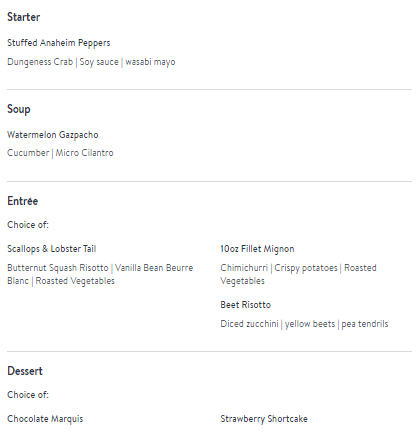This screenshot has height=447, width=416.
Task: Click the Starter section heading
Action: pyautogui.click(x=23, y=17)
